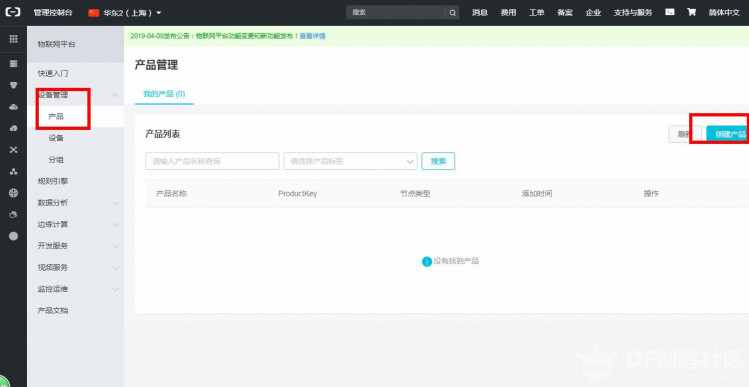Open the shopping cart icon
This screenshot has width=749, height=387.
[691, 12]
